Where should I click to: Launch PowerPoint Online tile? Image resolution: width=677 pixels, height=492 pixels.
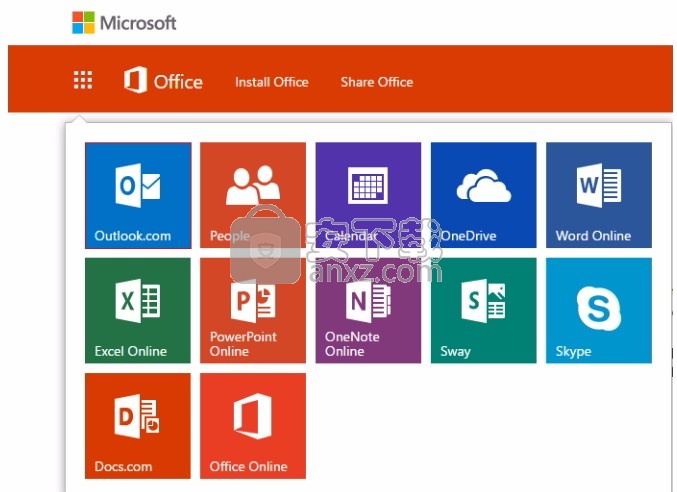(253, 311)
